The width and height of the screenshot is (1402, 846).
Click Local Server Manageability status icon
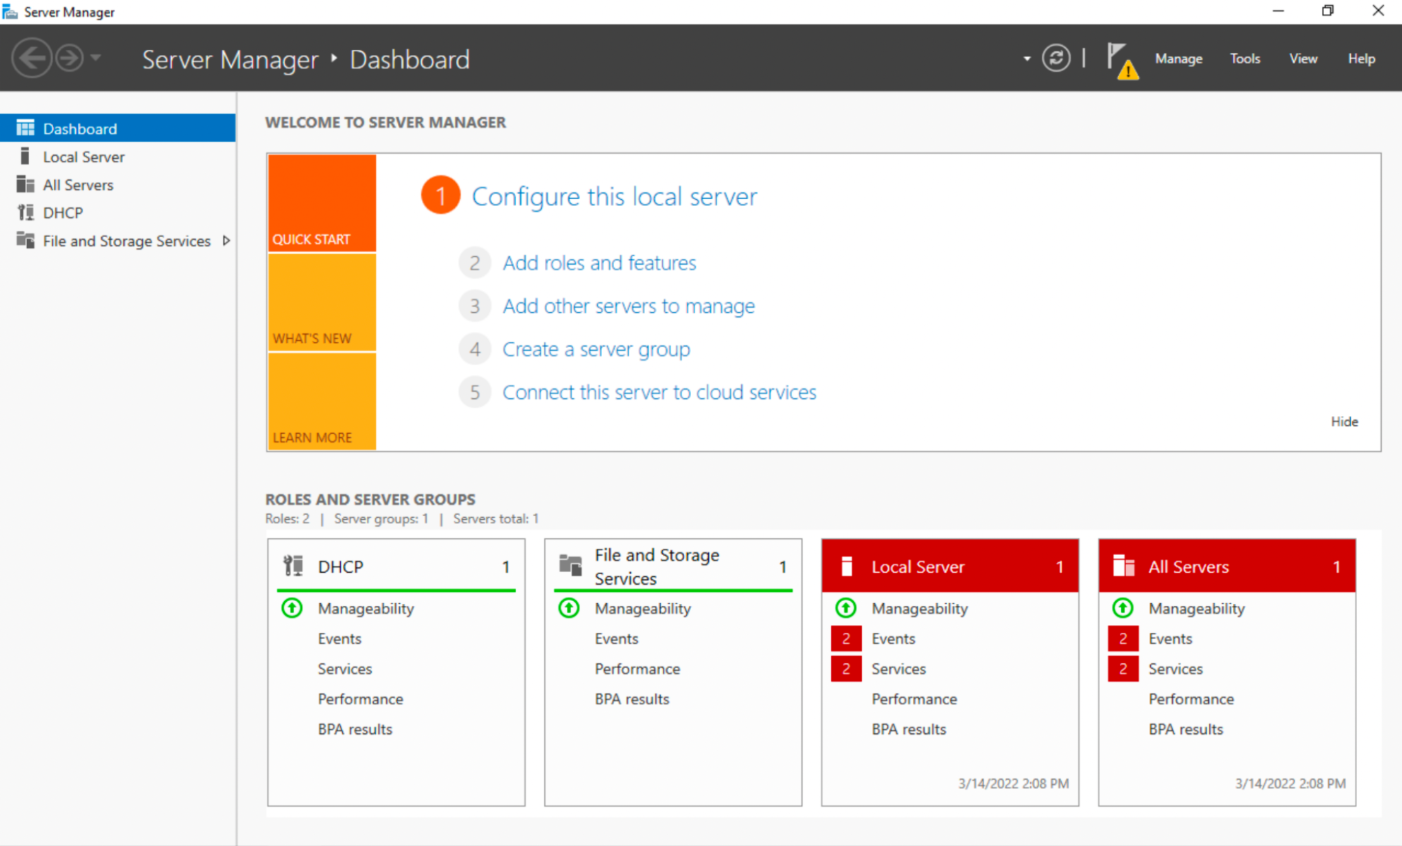[x=846, y=608]
